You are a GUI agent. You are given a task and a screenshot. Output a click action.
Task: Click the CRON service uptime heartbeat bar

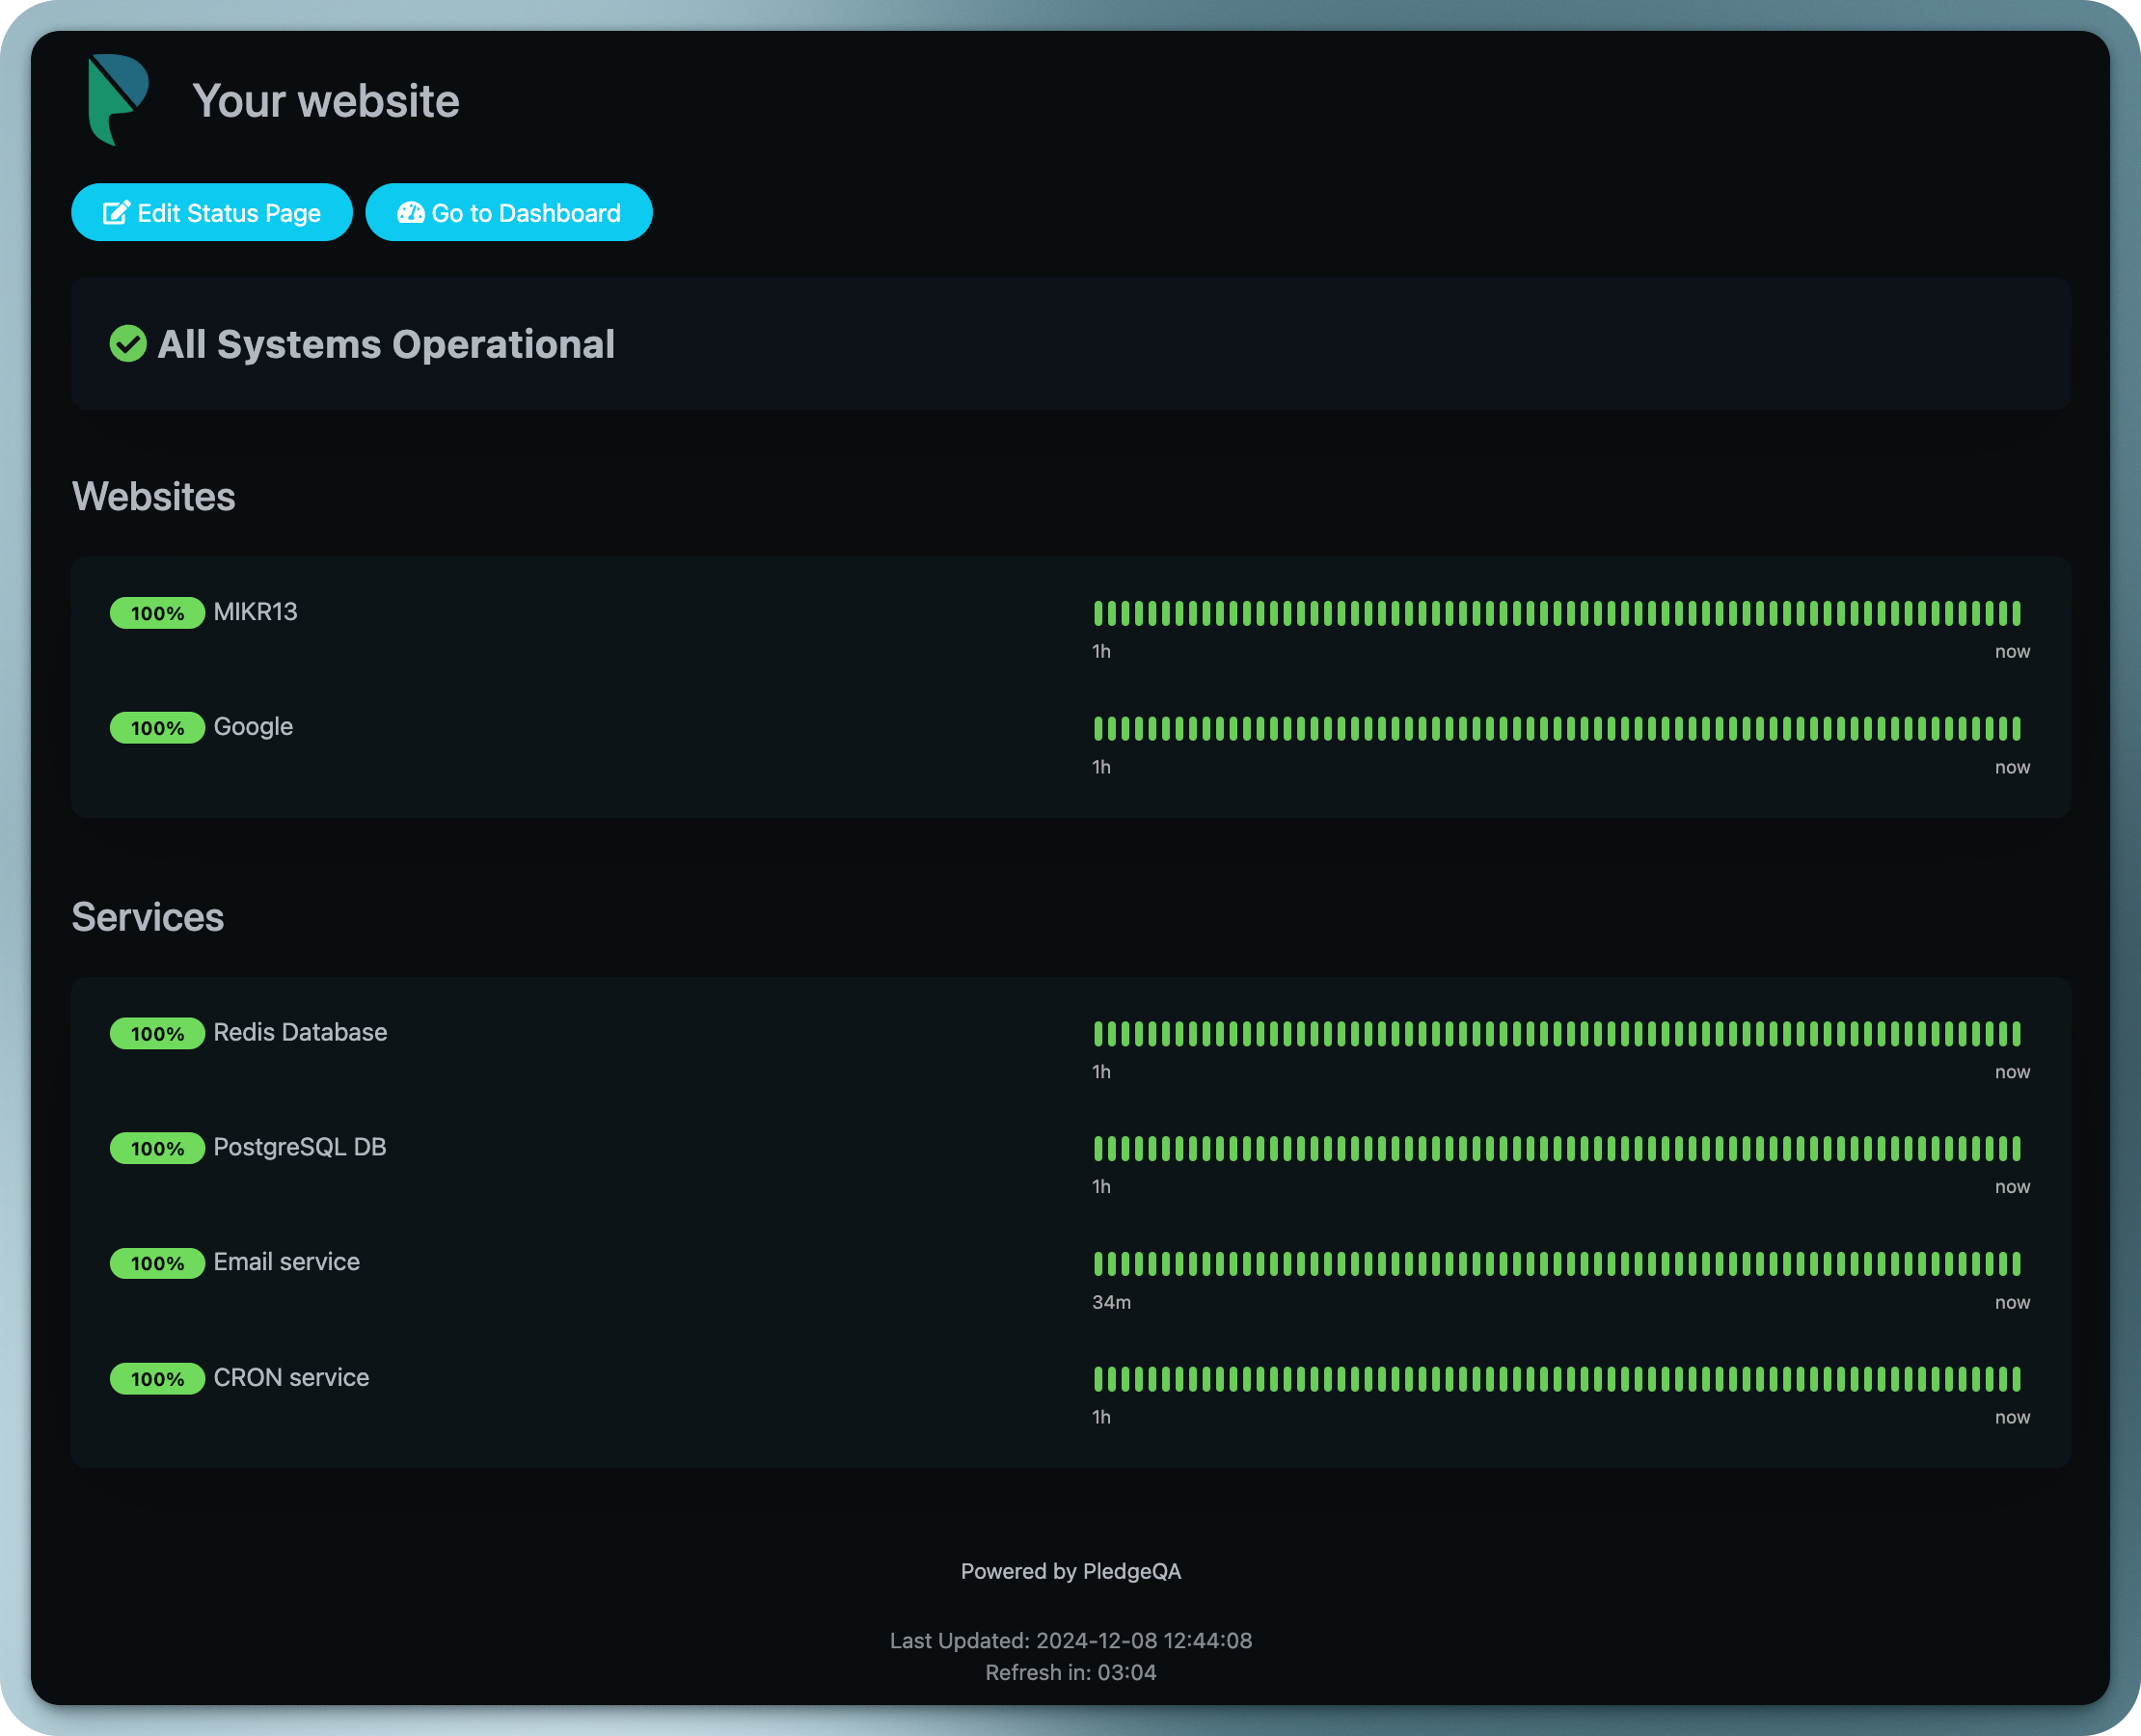click(1557, 1380)
